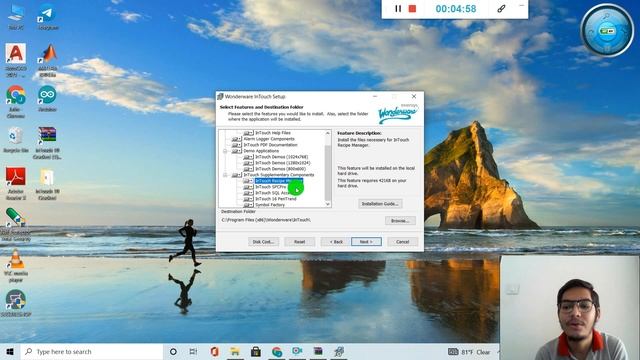Open feature dropdown for InTouch Demos (800x600)
Image resolution: width=640 pixels, height=360 pixels.
pyautogui.click(x=248, y=169)
